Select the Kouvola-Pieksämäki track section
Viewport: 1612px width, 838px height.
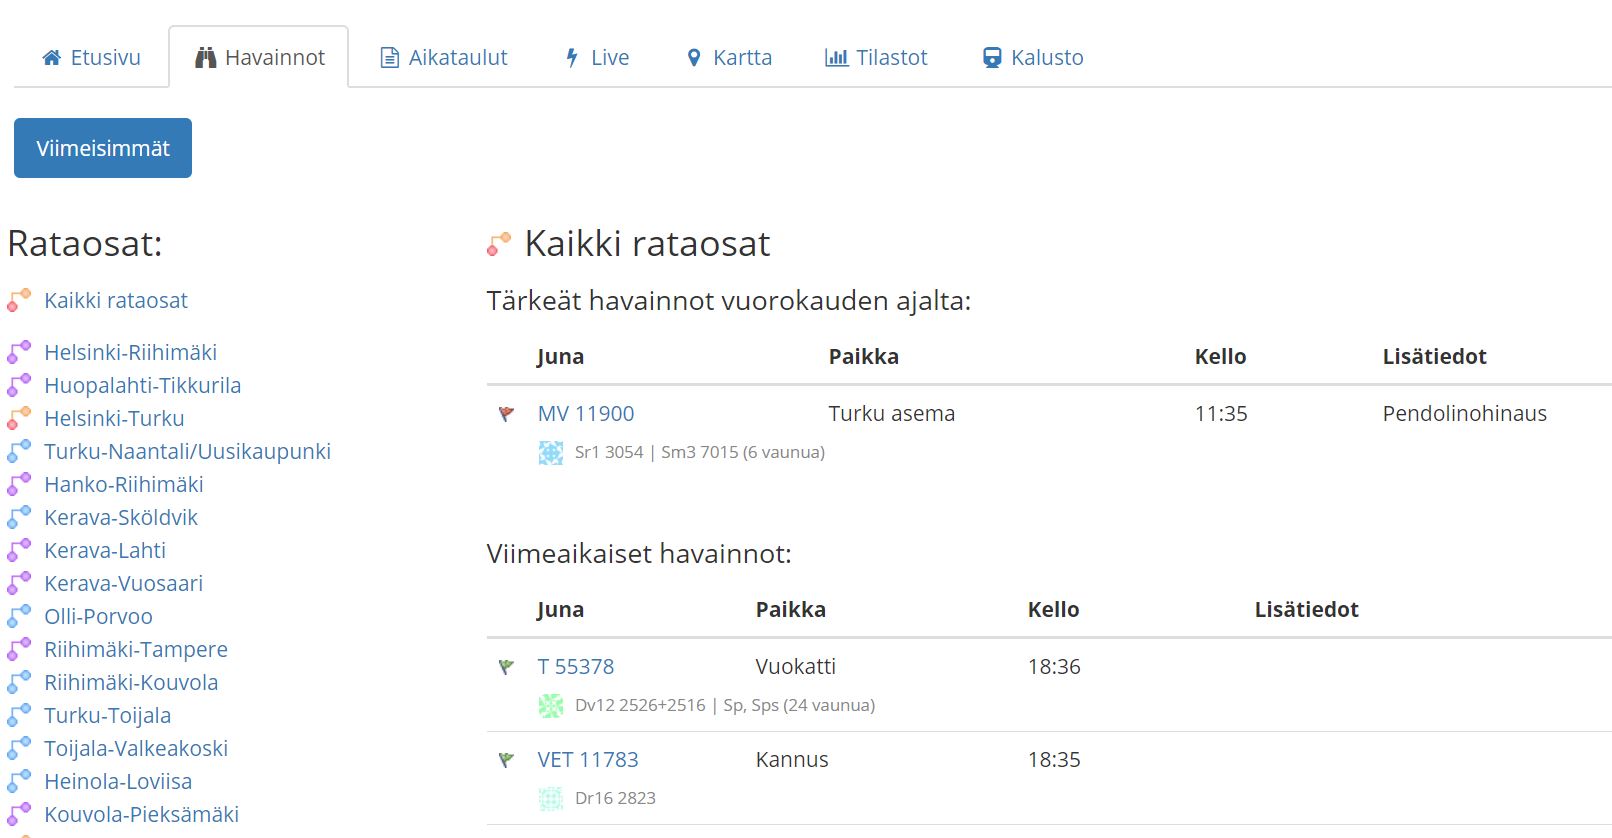coord(141,815)
